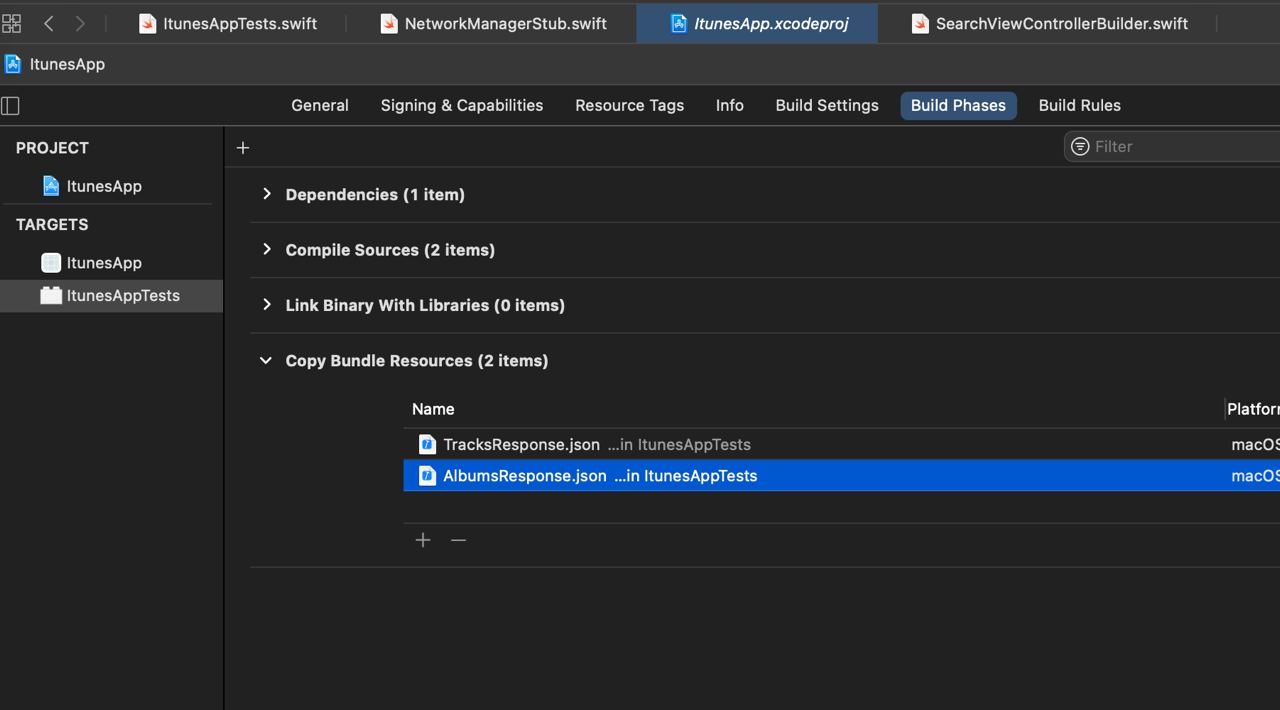Image resolution: width=1280 pixels, height=710 pixels.
Task: Go back with the left chevron
Action: 48,23
